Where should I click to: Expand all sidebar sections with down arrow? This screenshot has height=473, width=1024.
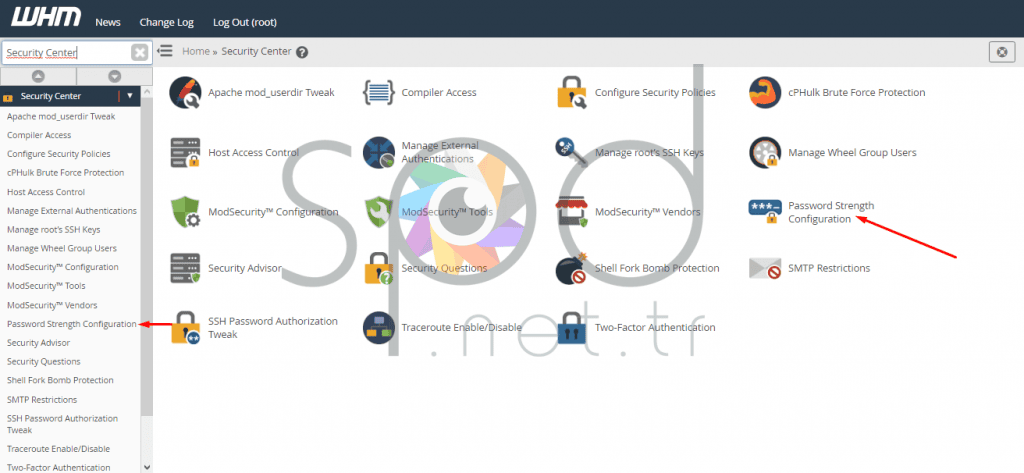pos(115,76)
